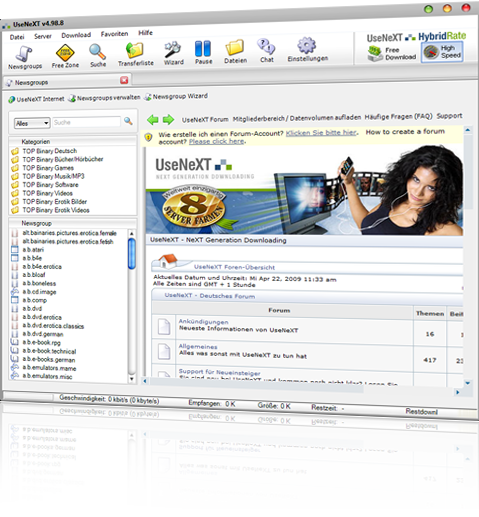
Task: Open the Ankündigungen forum link
Action: pos(203,322)
